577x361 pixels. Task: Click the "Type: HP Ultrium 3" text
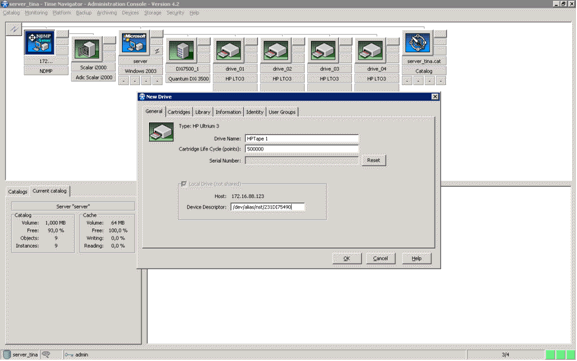point(199,126)
